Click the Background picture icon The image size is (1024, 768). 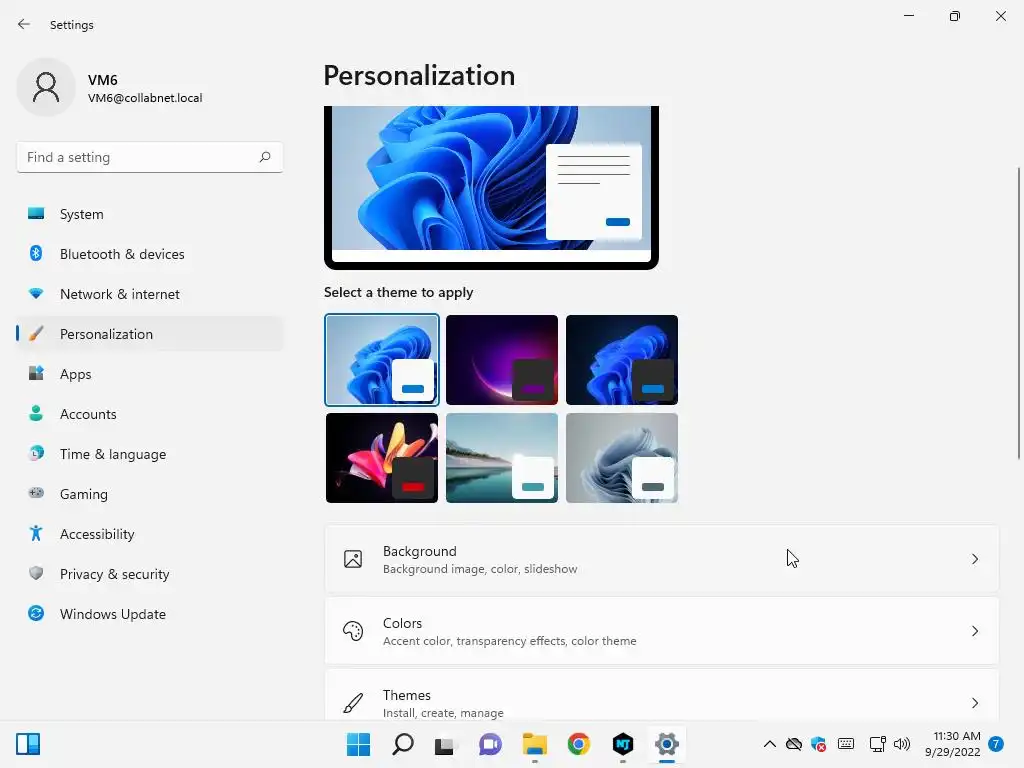[x=353, y=559]
